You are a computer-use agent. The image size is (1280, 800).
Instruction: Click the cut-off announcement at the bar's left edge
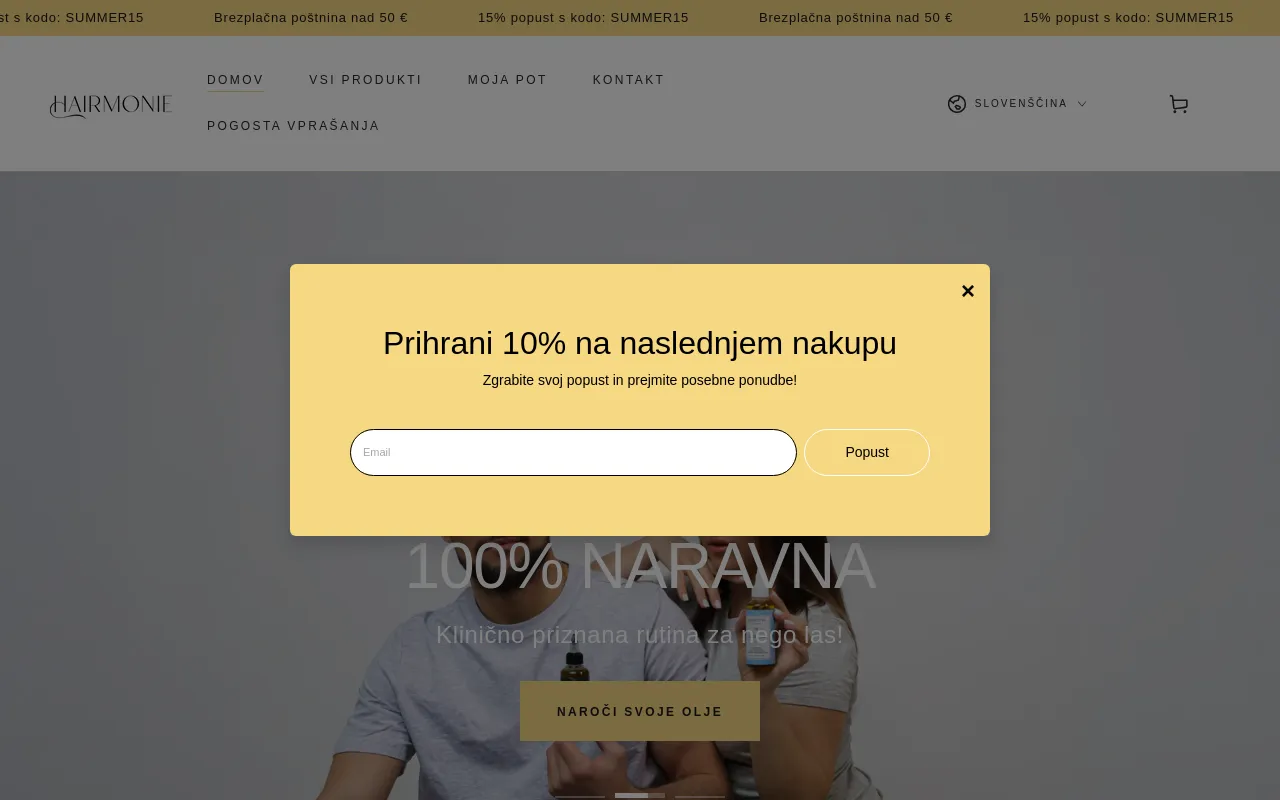point(72,18)
